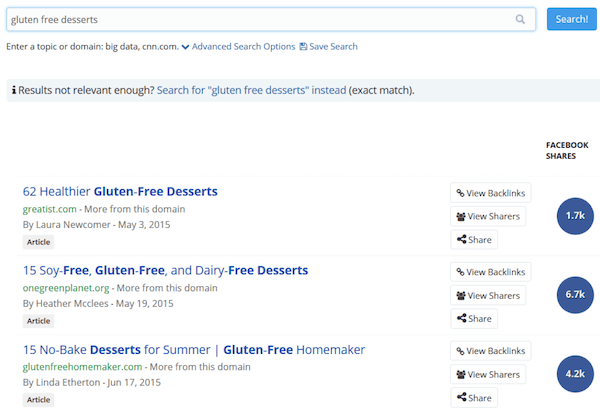View Backlinks for the greatist.com result
This screenshot has height=410, width=600.
click(x=490, y=193)
